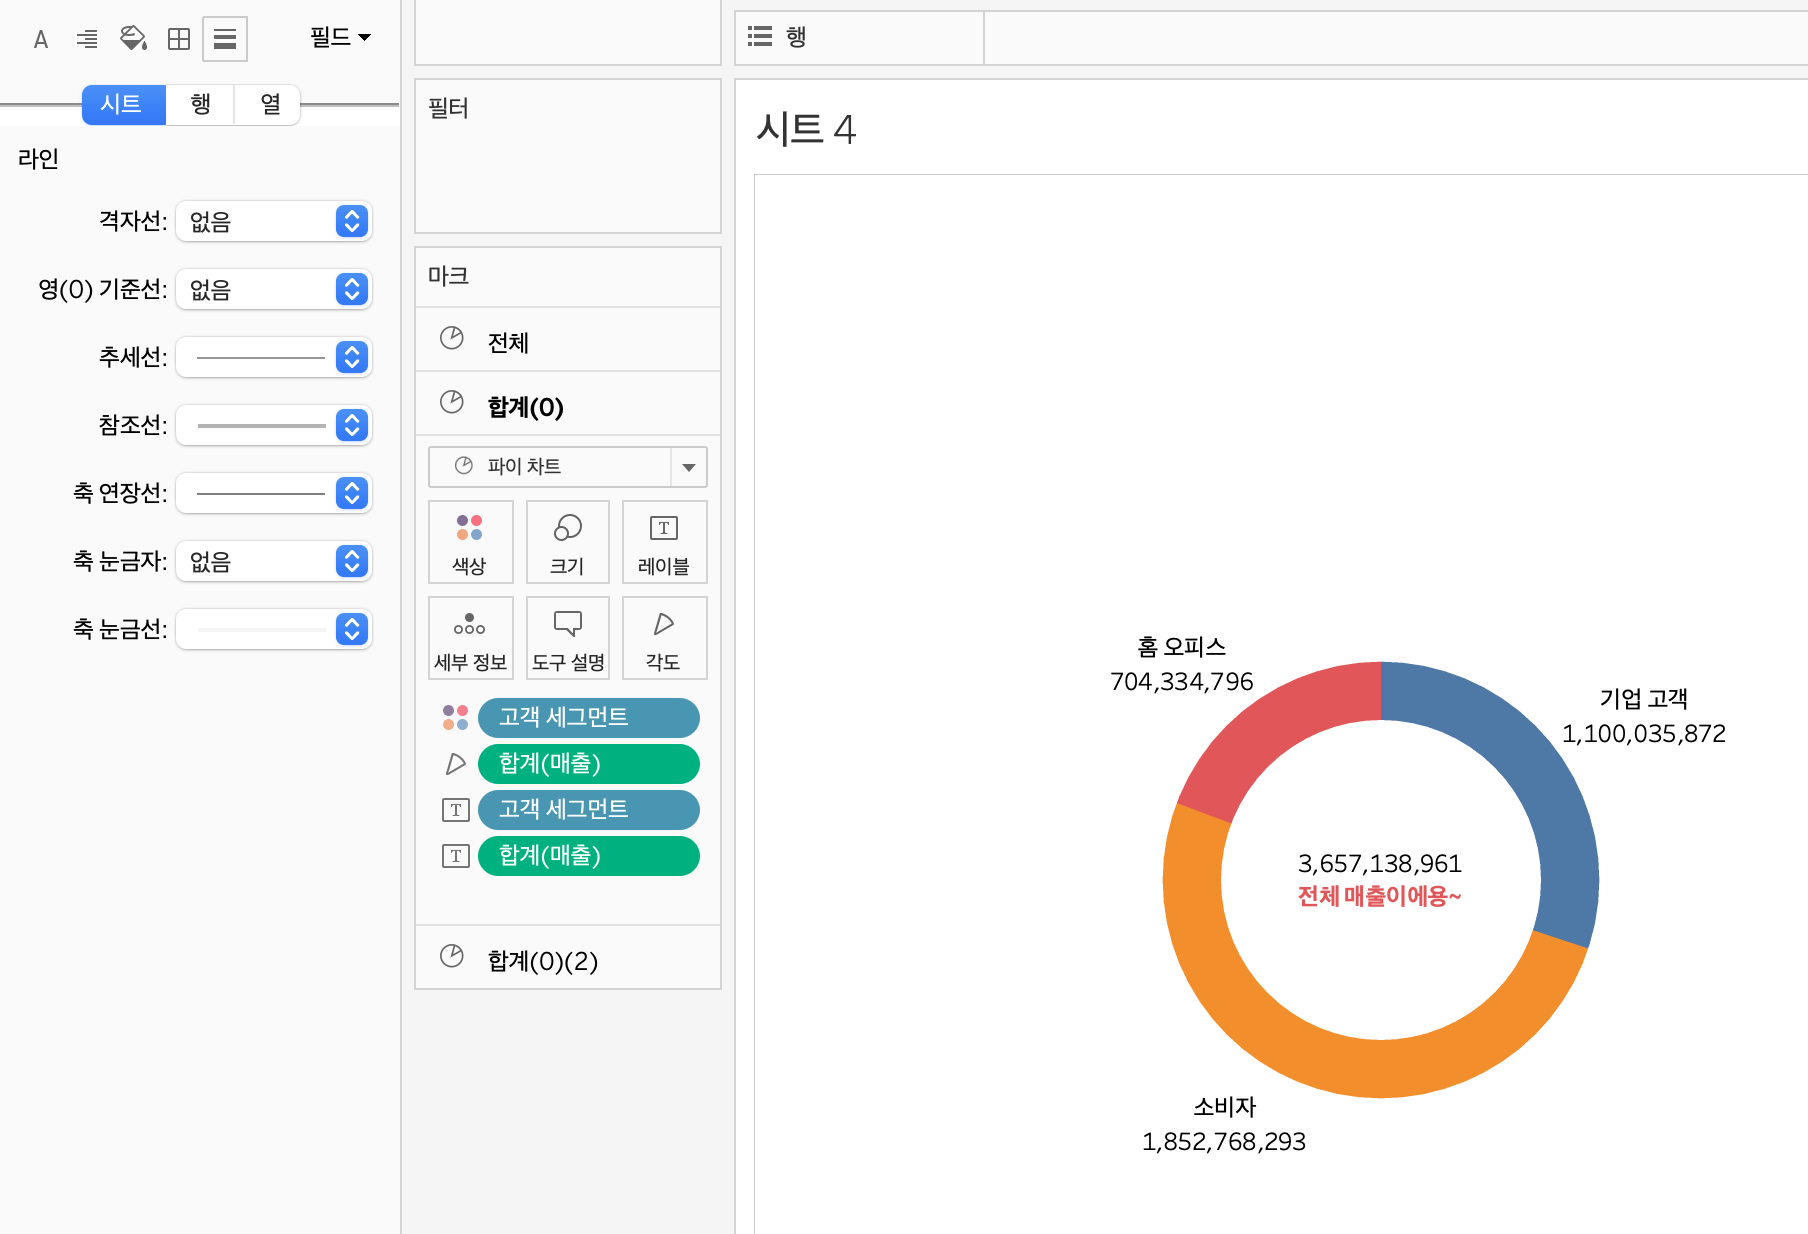
Task: Select the 고객 세그먼트 label pill
Action: [588, 810]
